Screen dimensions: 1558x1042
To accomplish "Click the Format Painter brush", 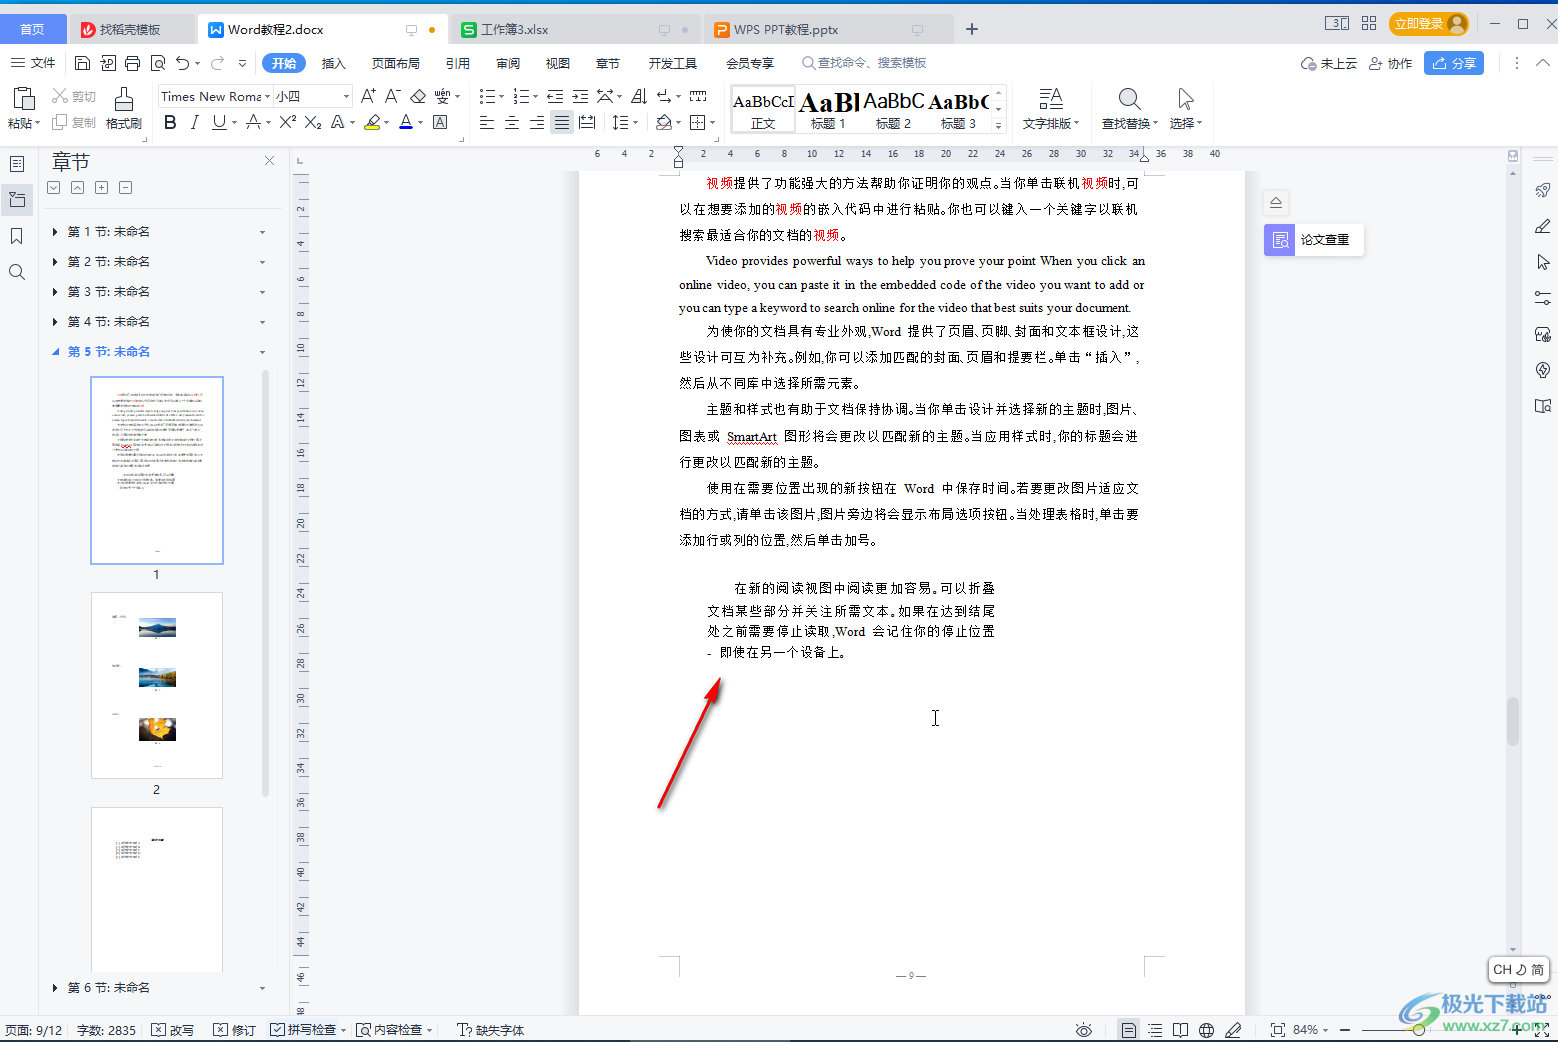I will pyautogui.click(x=123, y=107).
